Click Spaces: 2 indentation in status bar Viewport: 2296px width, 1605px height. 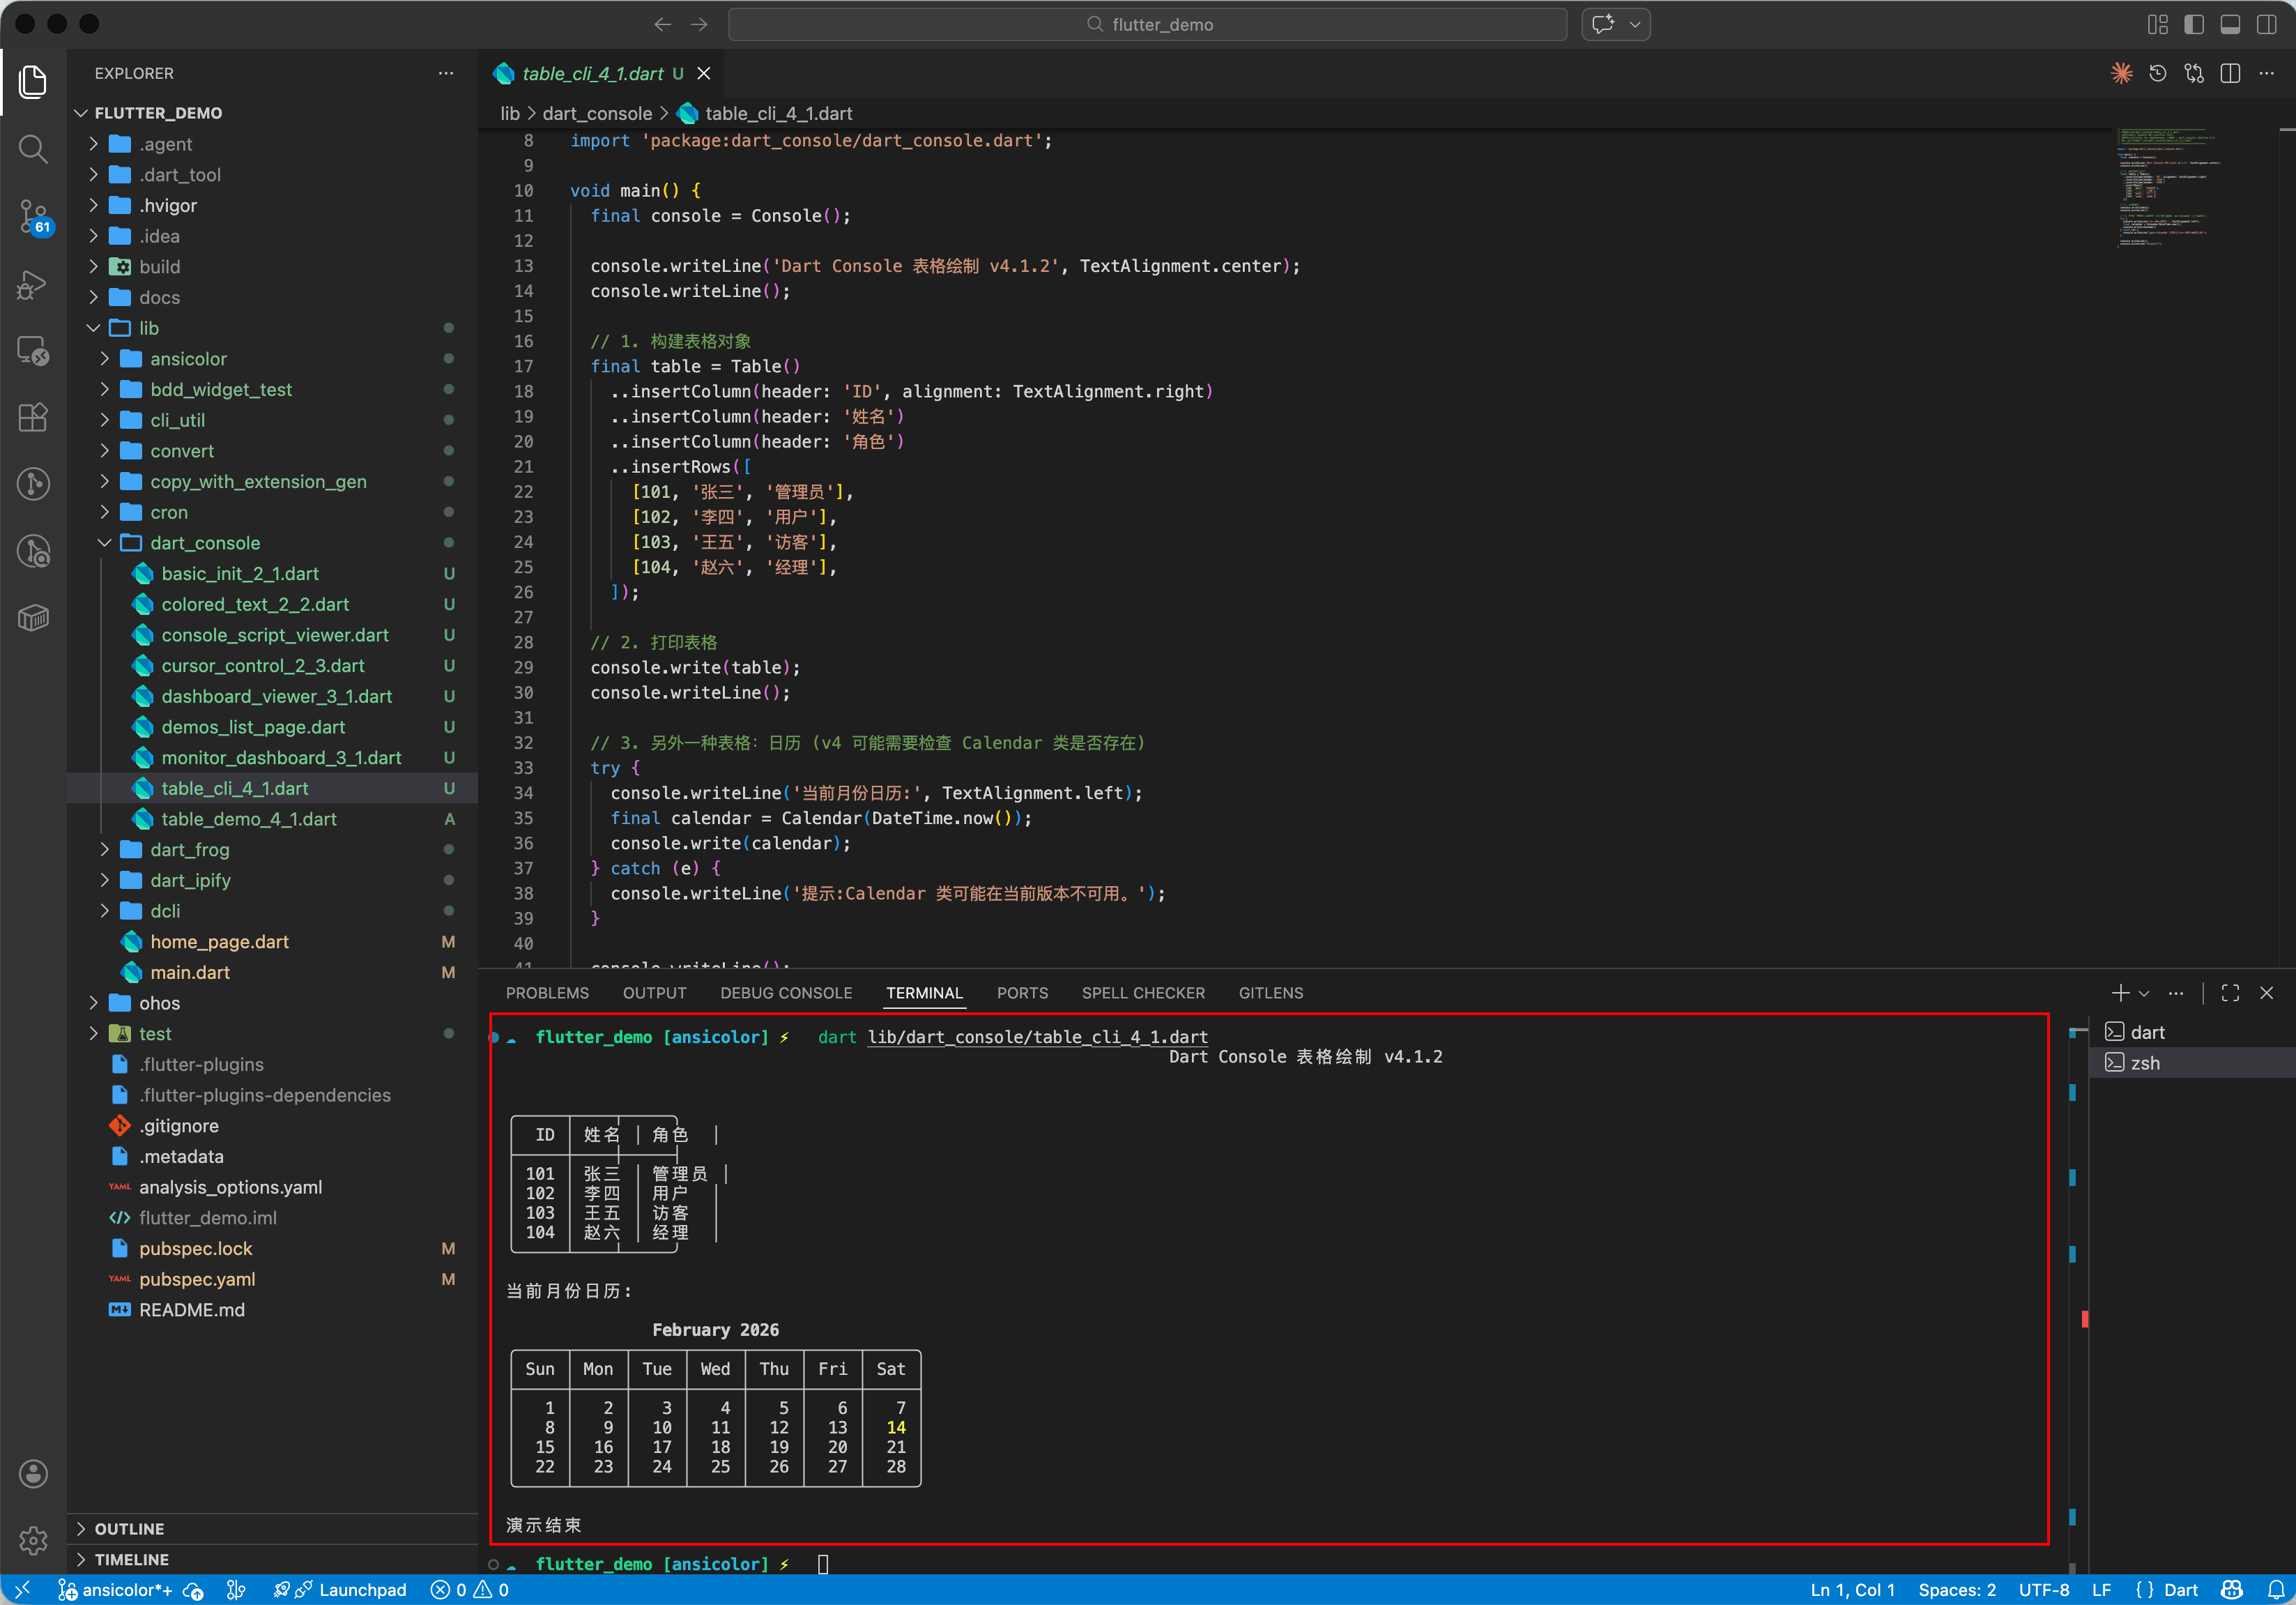[x=1956, y=1589]
